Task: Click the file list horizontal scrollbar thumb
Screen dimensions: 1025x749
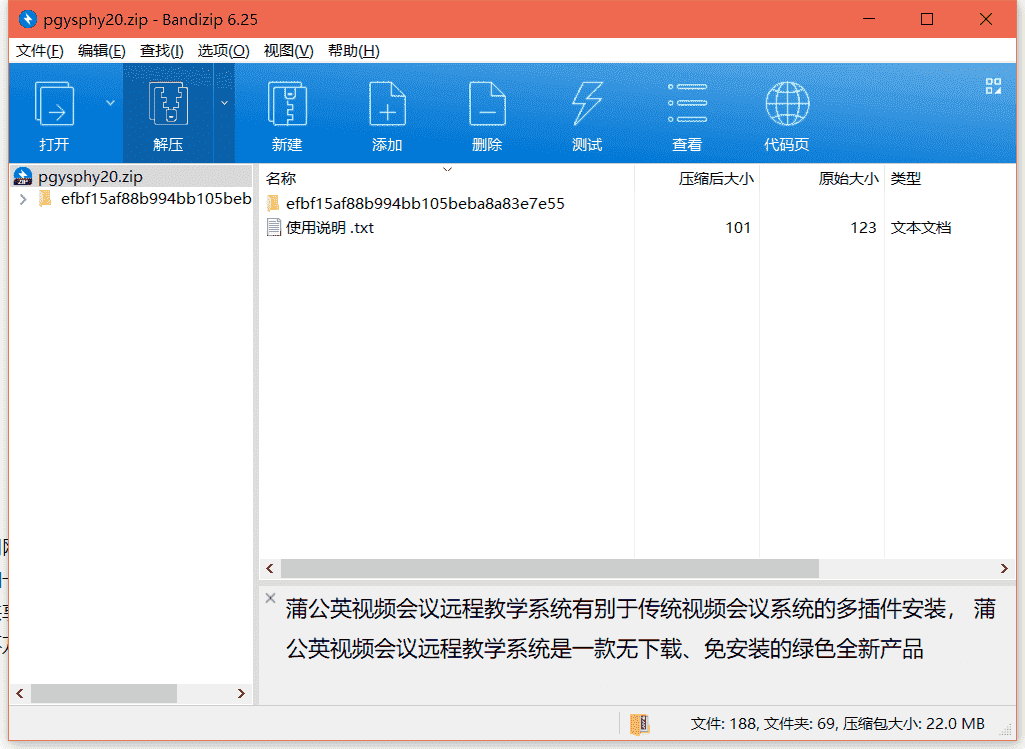Action: coord(550,569)
